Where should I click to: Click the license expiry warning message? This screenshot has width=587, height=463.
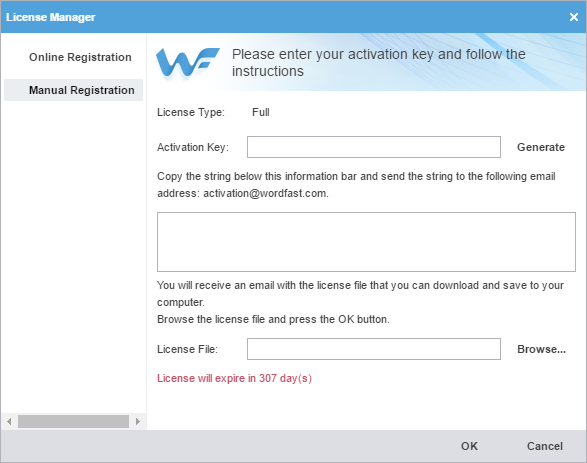[x=234, y=378]
